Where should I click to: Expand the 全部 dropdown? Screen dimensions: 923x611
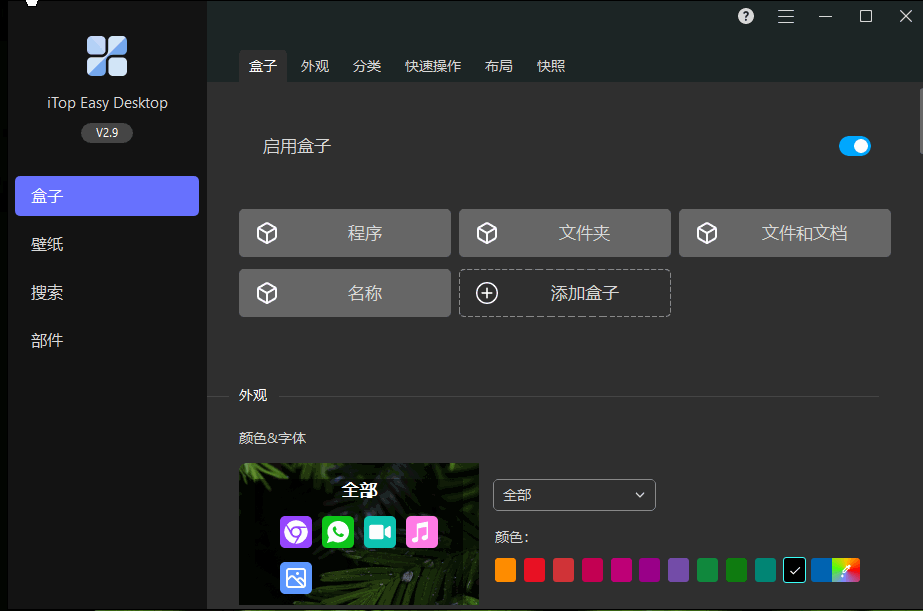574,495
